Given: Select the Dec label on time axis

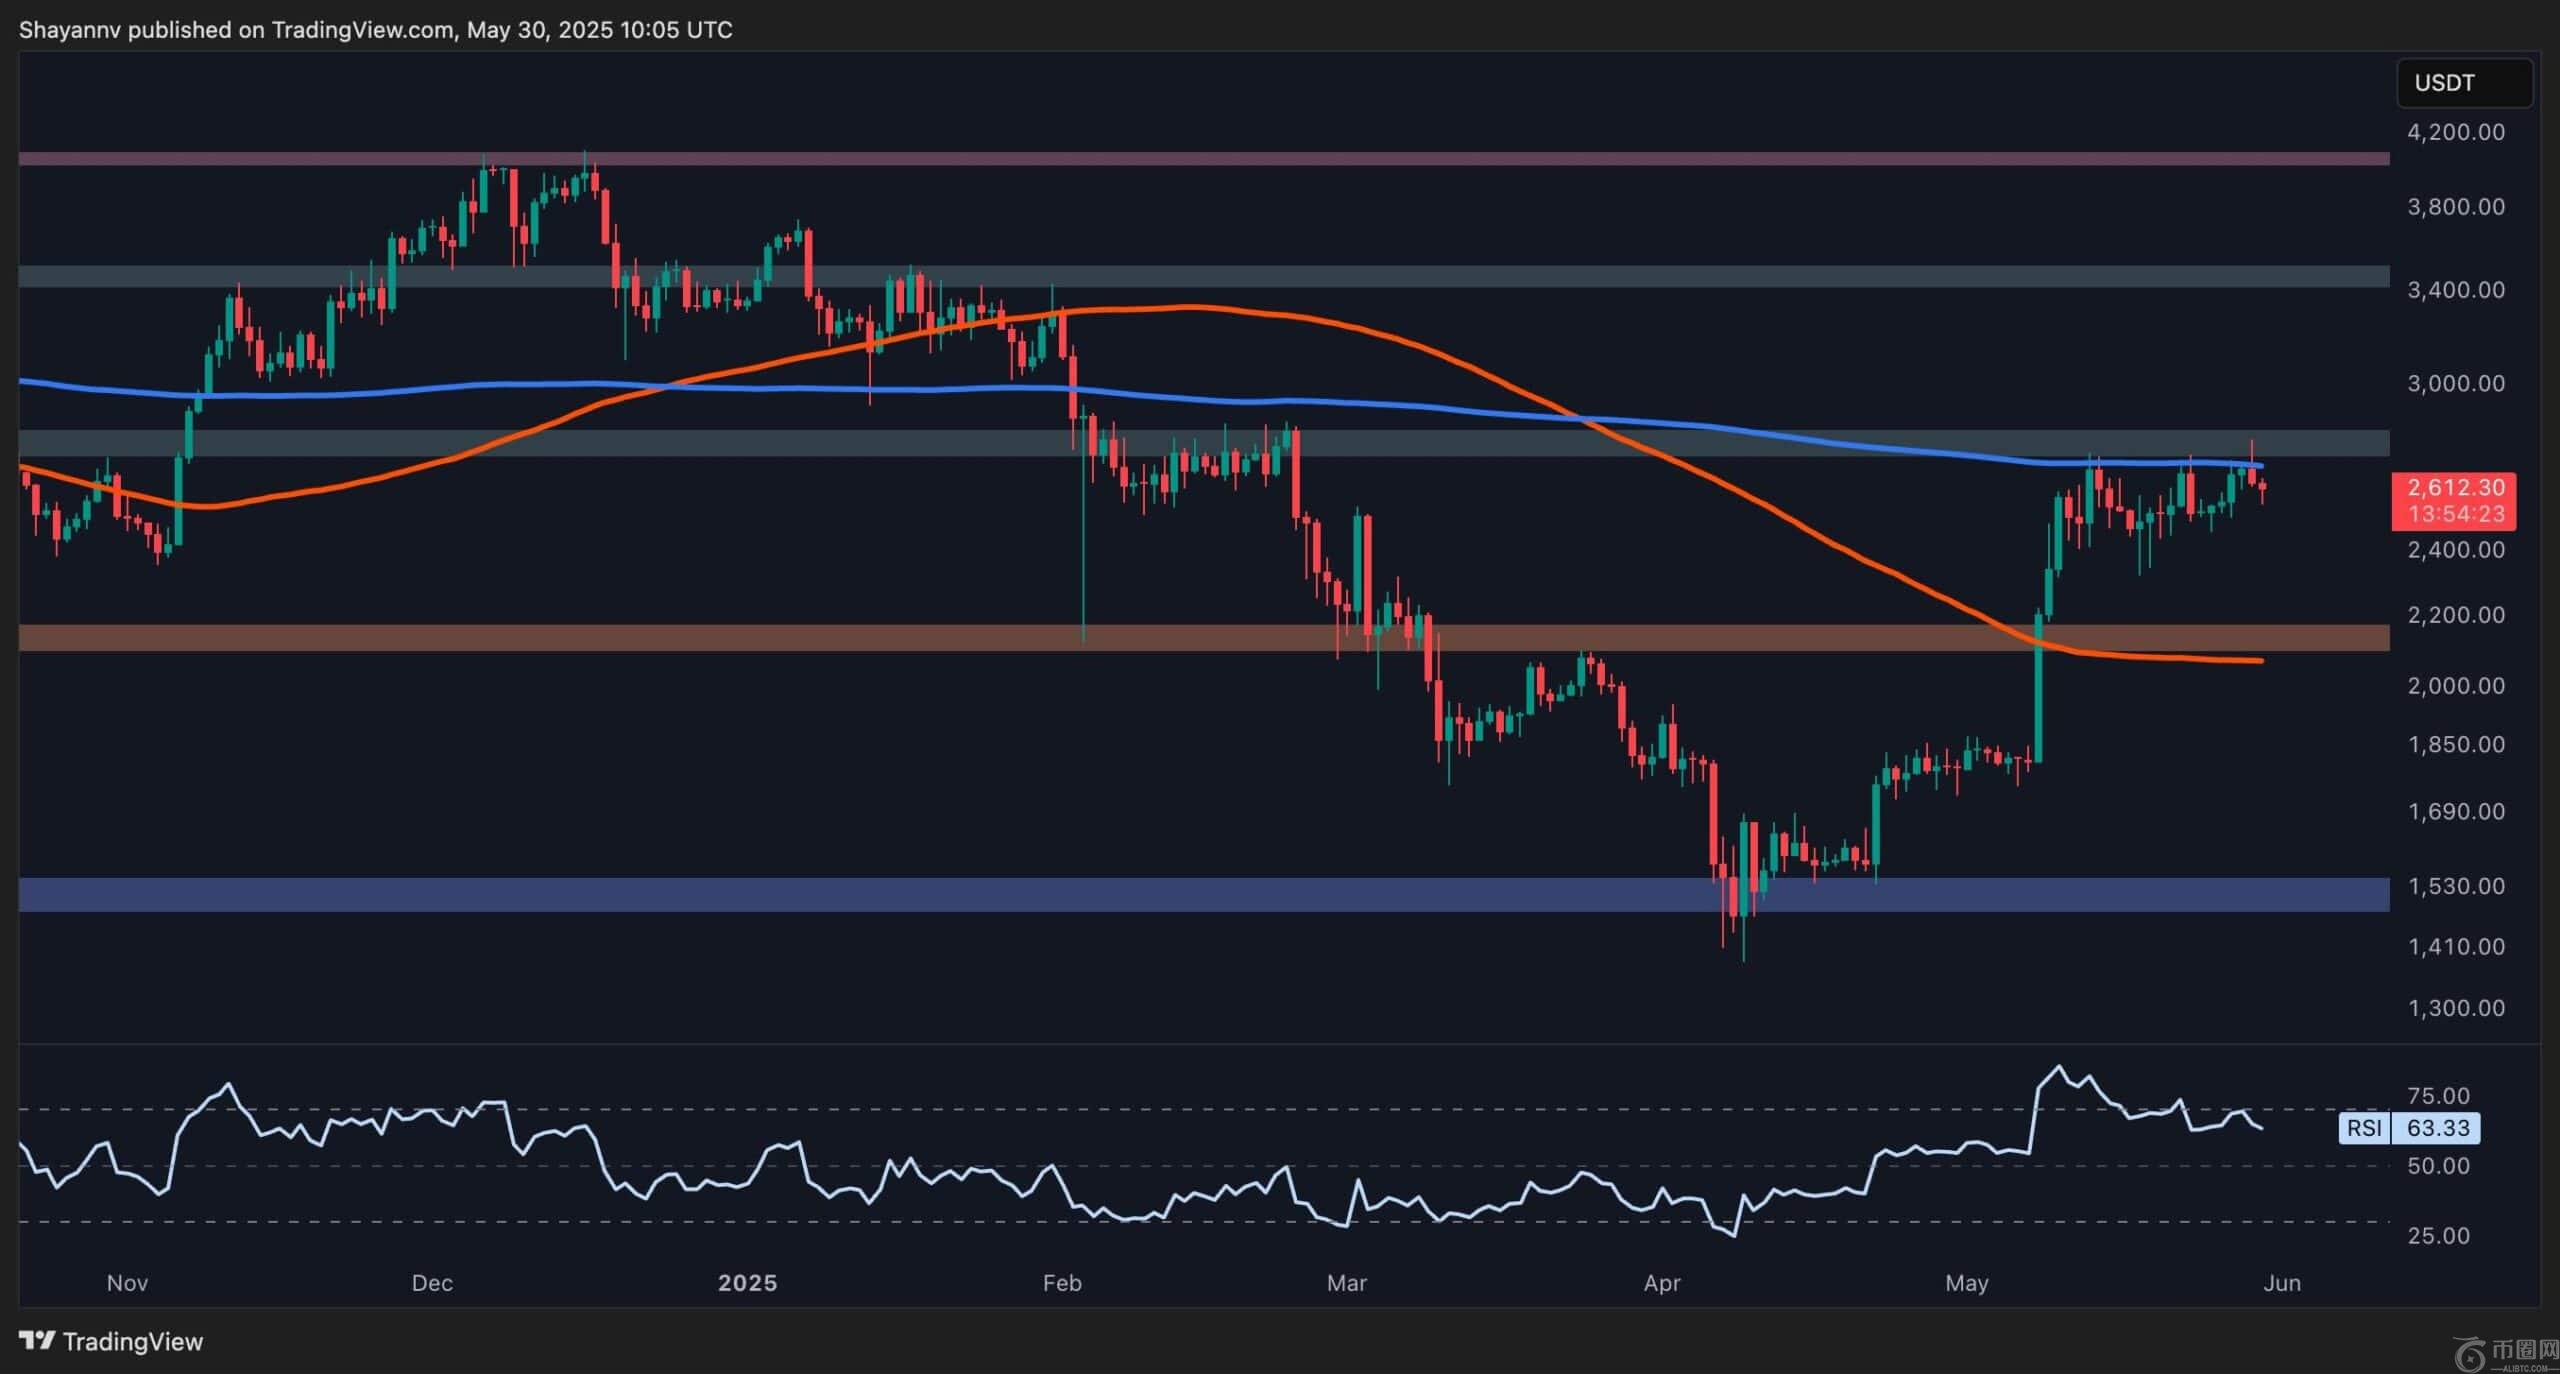Looking at the screenshot, I should click(432, 1283).
